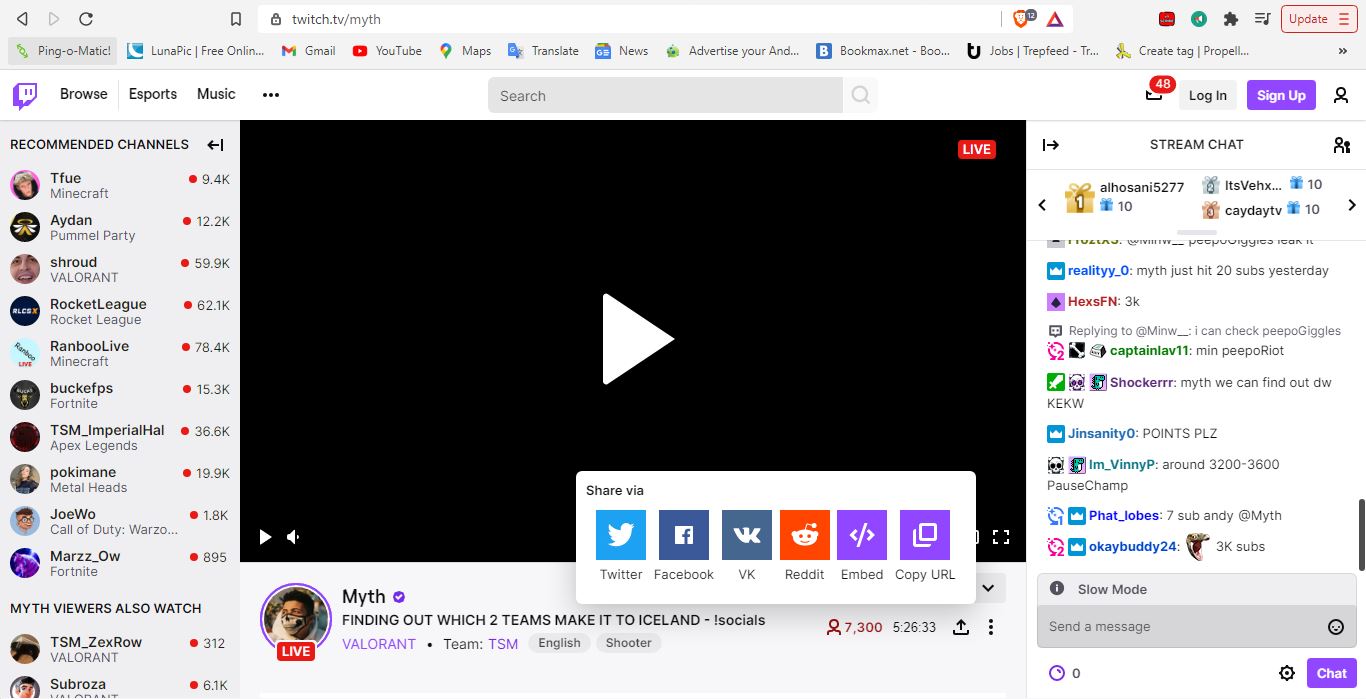Image resolution: width=1366 pixels, height=699 pixels.
Task: Click the Sign Up button
Action: [x=1281, y=95]
